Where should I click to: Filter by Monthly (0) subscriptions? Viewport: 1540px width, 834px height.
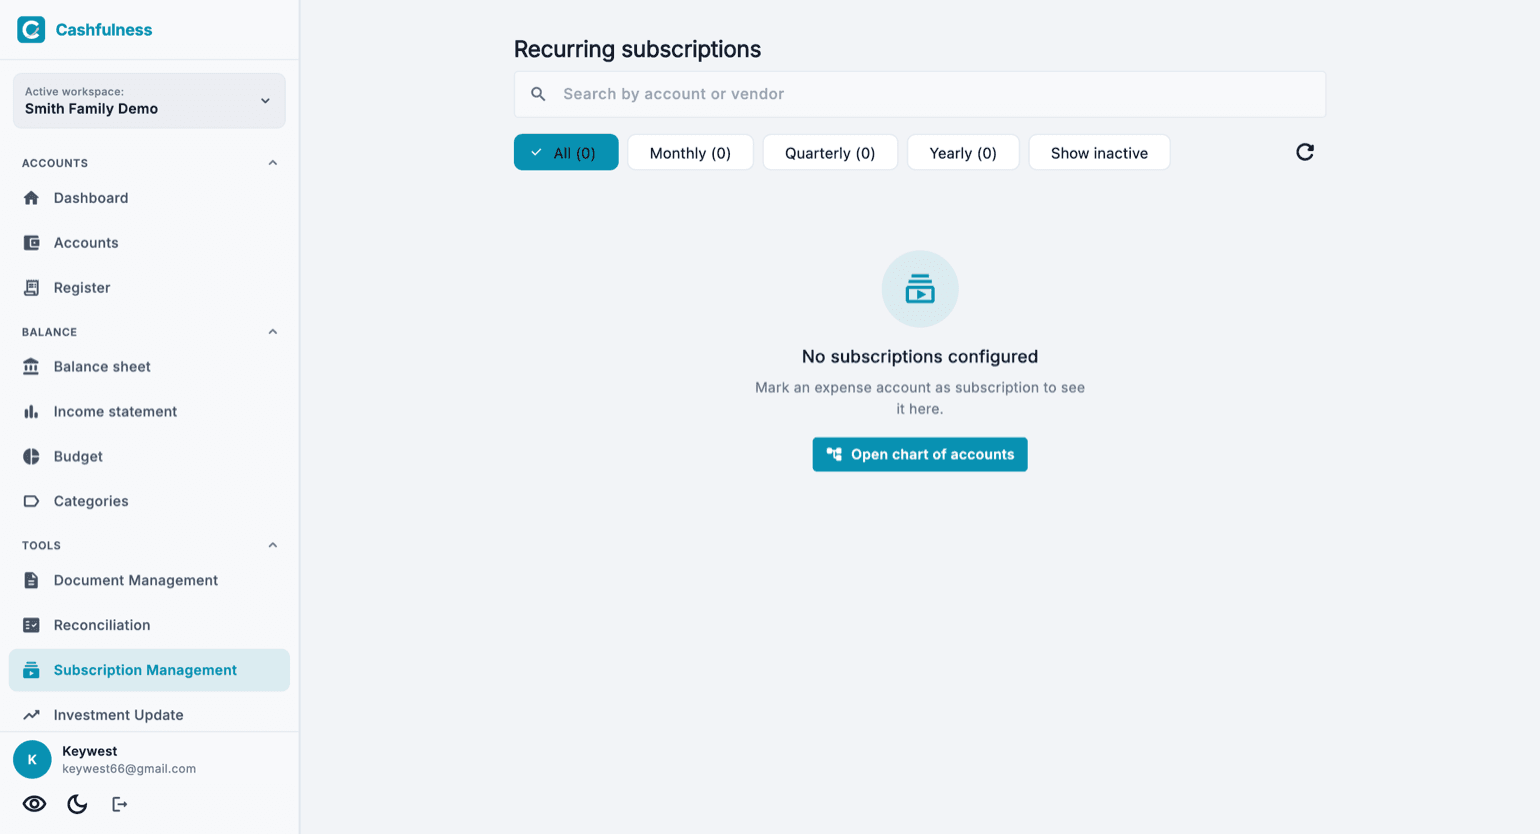point(690,152)
